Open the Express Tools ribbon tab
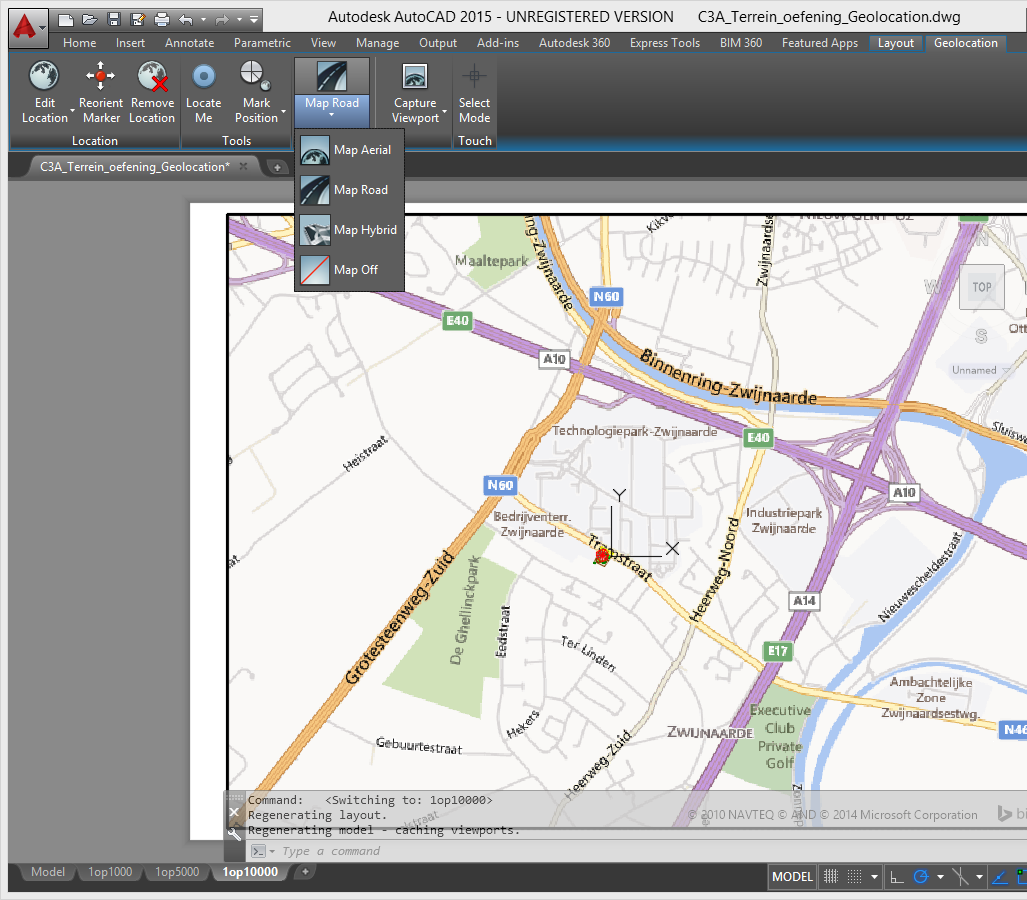 coord(665,43)
